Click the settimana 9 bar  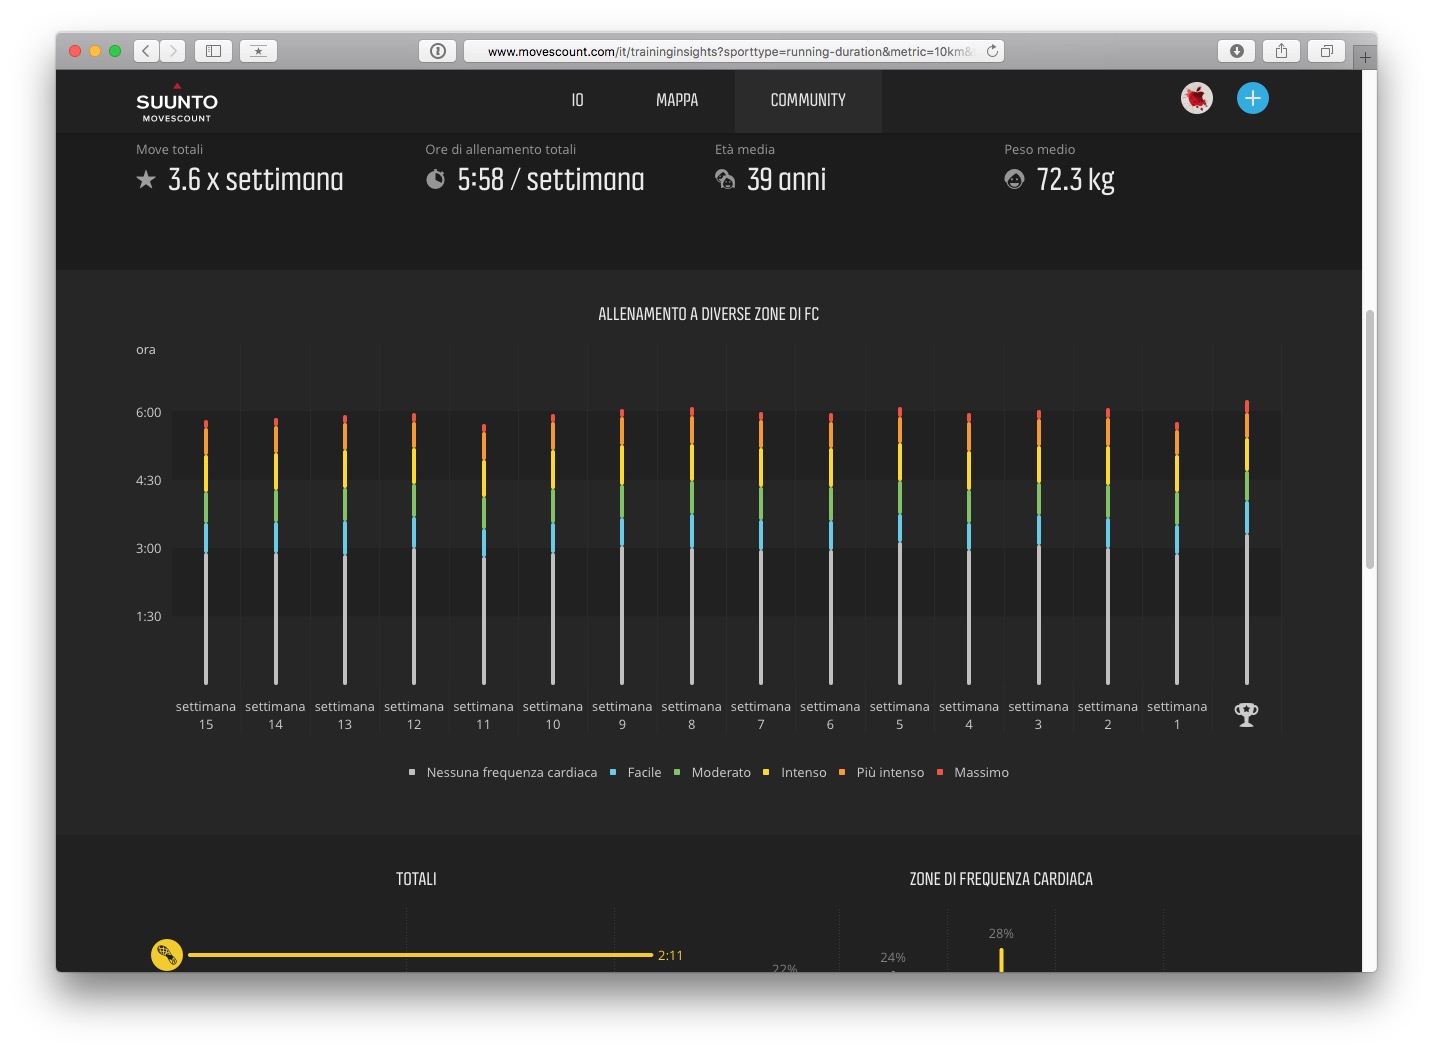pyautogui.click(x=622, y=547)
